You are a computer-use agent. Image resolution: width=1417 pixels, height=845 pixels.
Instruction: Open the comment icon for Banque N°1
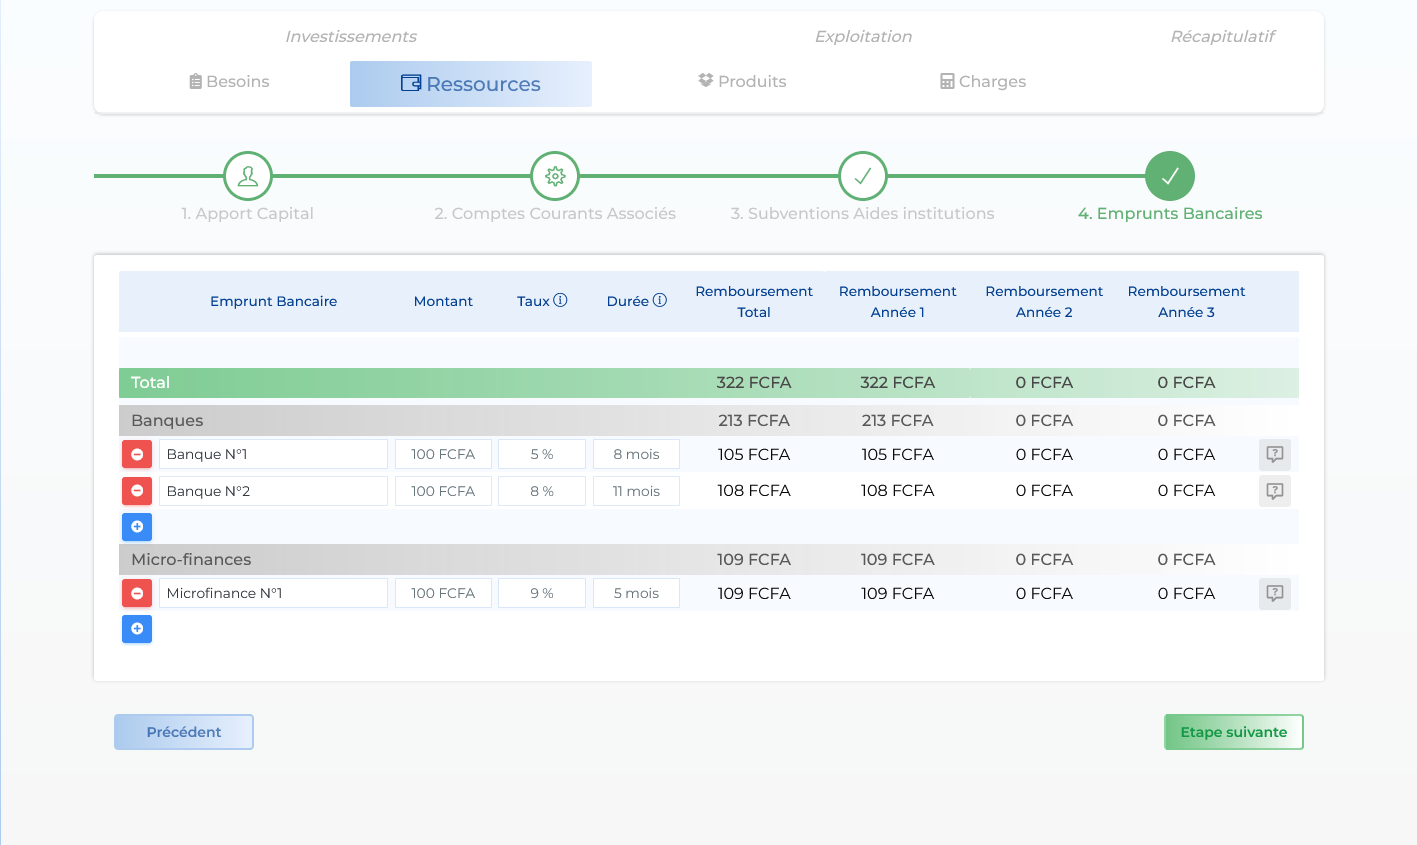tap(1274, 454)
